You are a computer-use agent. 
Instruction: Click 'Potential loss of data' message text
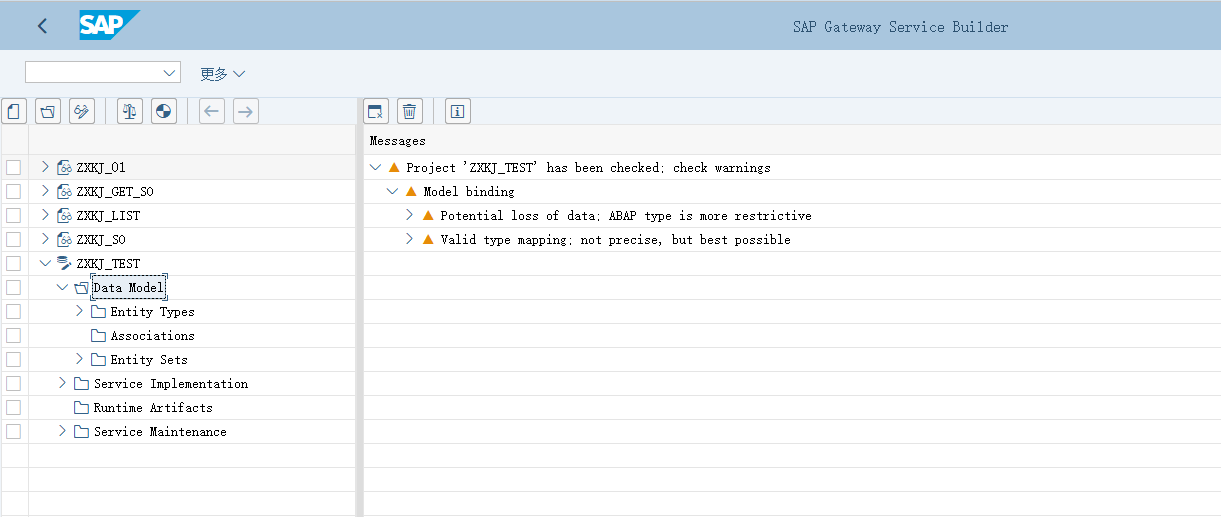tap(626, 216)
